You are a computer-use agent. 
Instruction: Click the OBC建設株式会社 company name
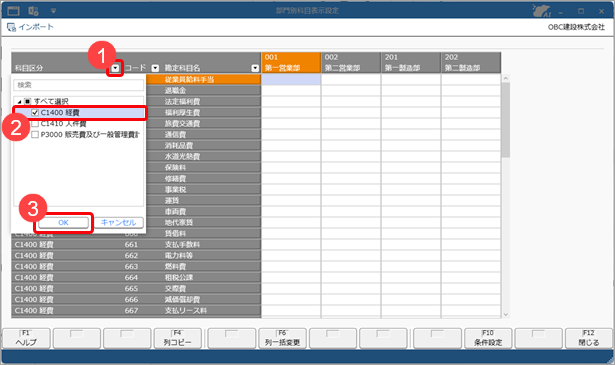576,27
